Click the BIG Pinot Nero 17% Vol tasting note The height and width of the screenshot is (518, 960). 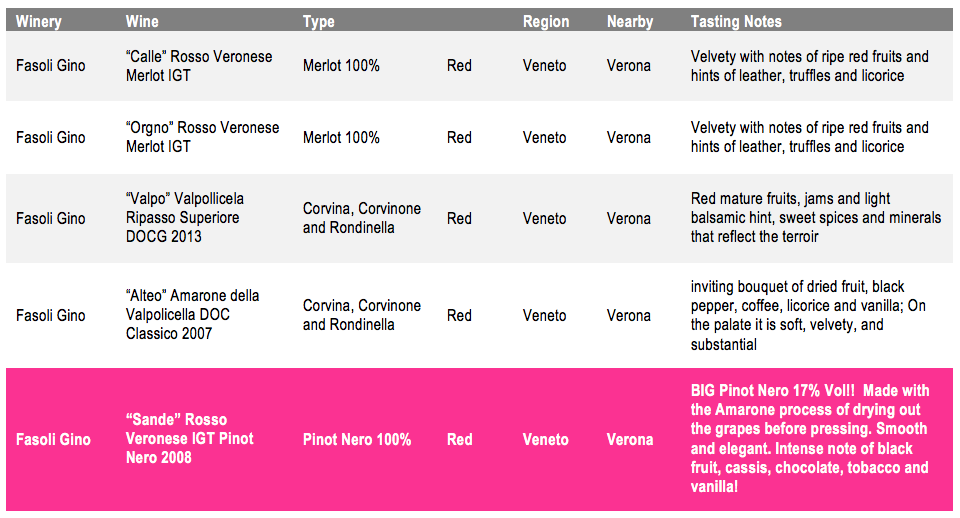(810, 438)
